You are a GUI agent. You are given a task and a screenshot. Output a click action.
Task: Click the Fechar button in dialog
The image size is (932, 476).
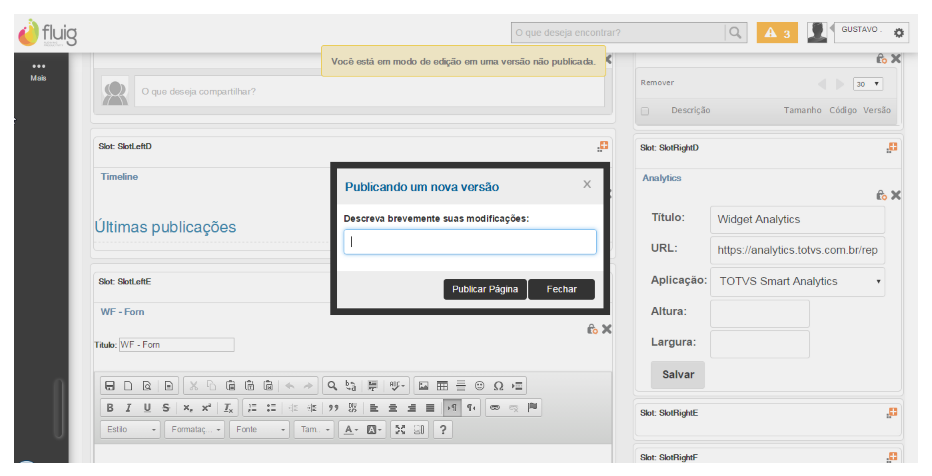coord(562,289)
